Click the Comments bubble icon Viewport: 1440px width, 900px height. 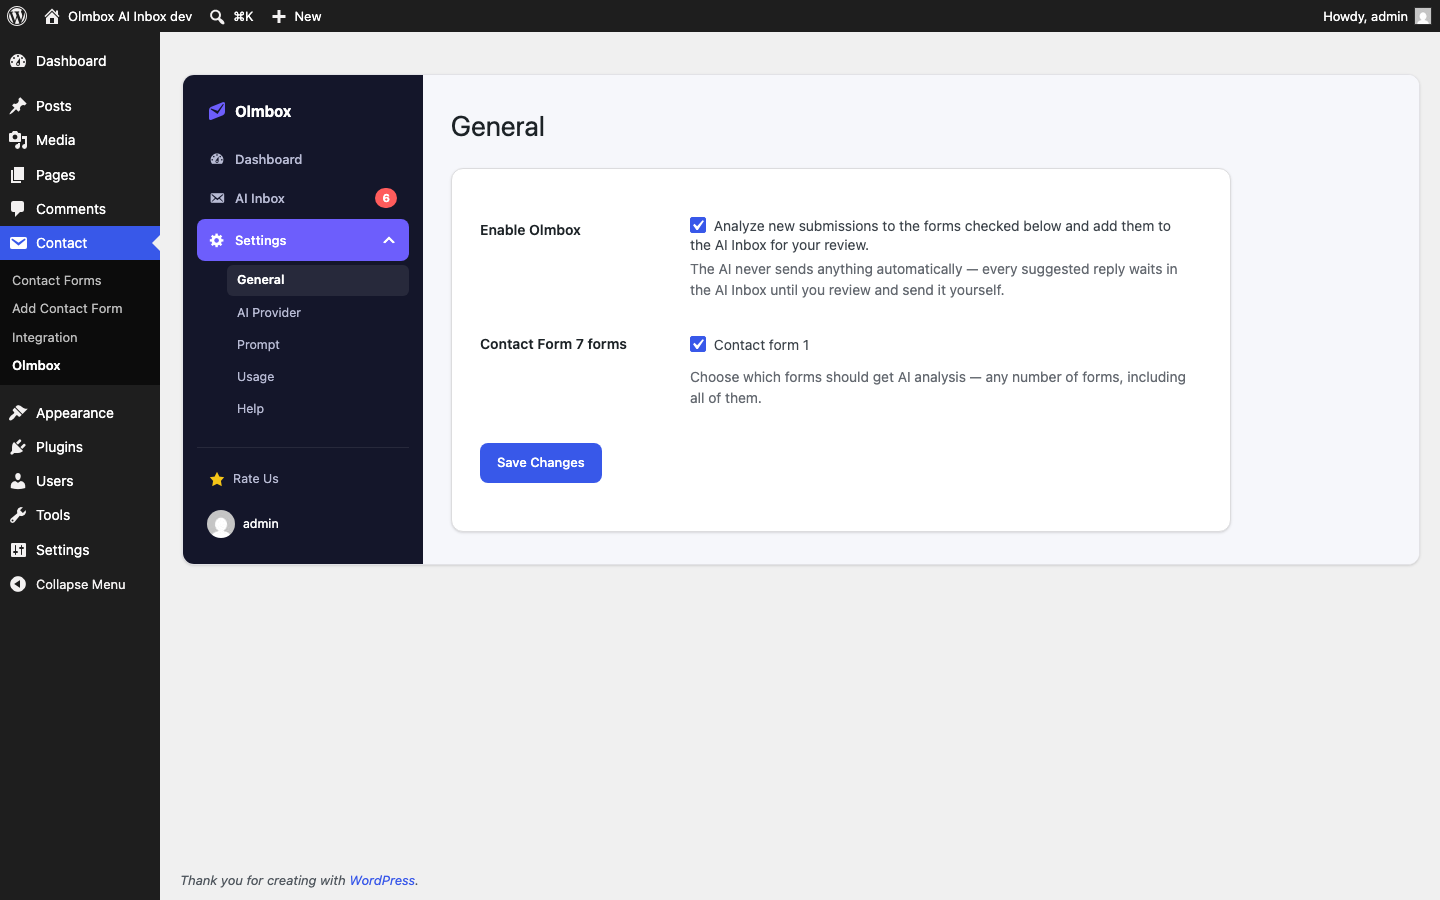pos(18,209)
